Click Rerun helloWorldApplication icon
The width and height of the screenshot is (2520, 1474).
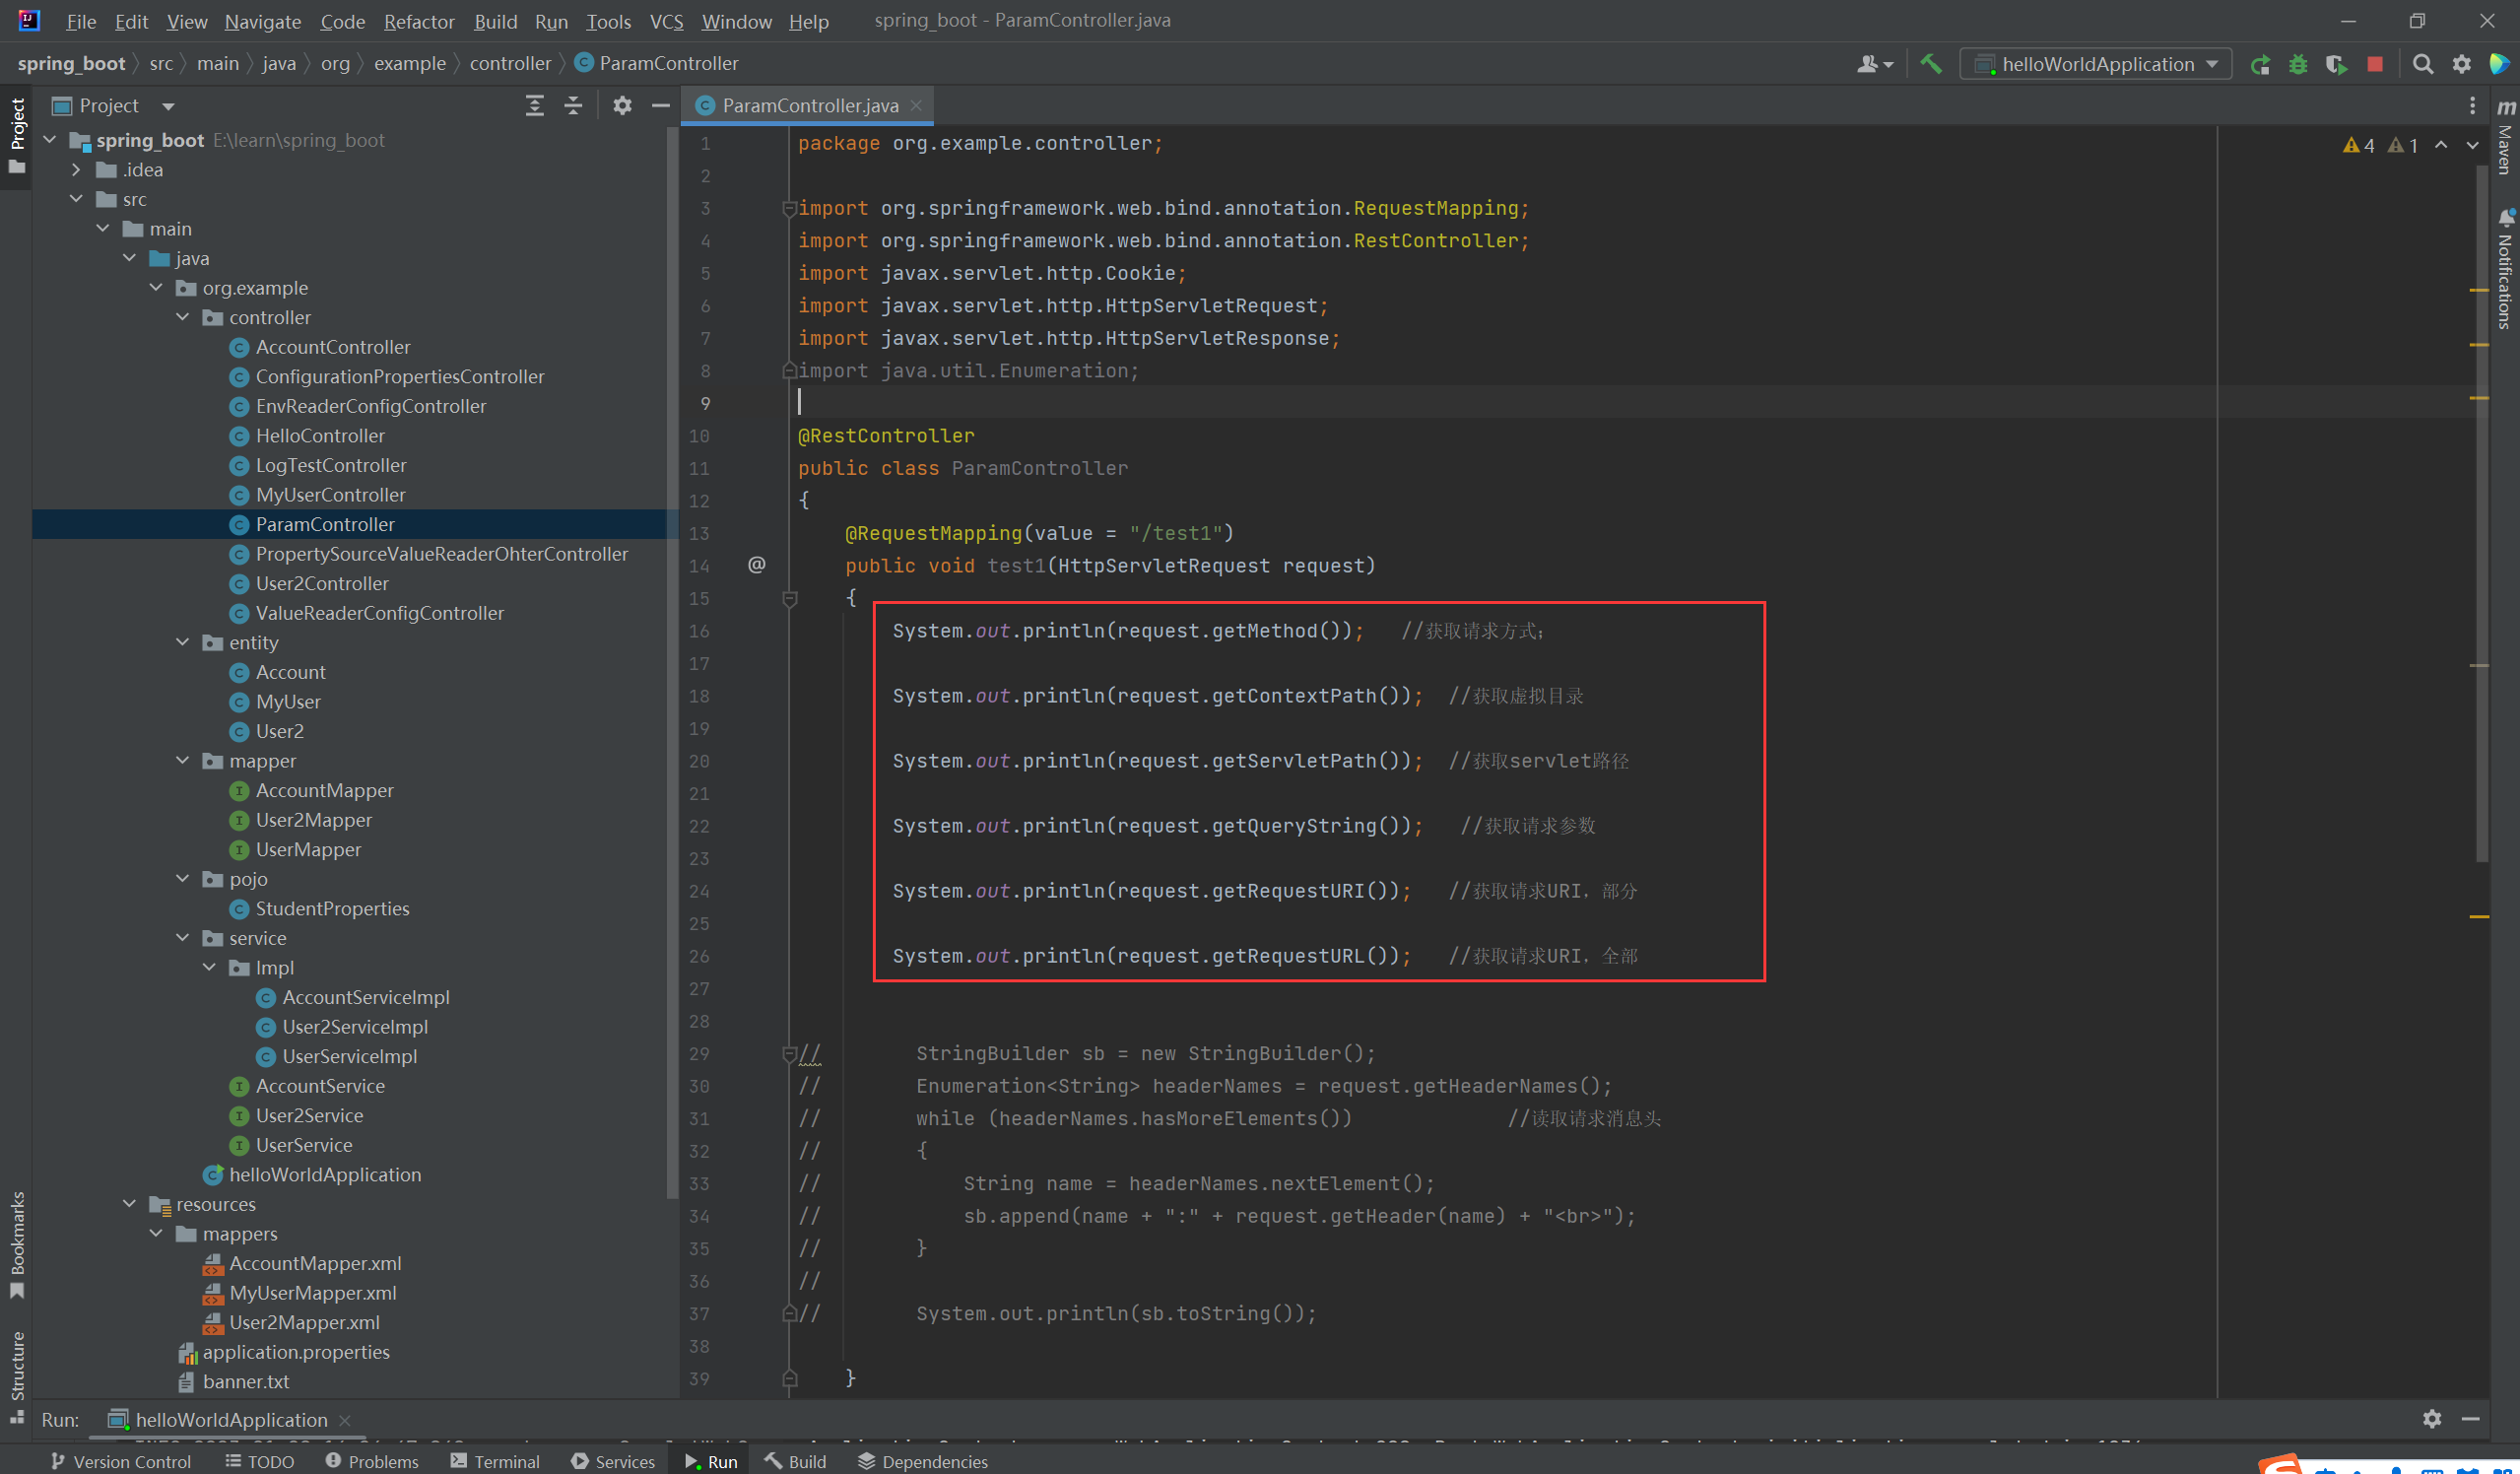(2259, 64)
